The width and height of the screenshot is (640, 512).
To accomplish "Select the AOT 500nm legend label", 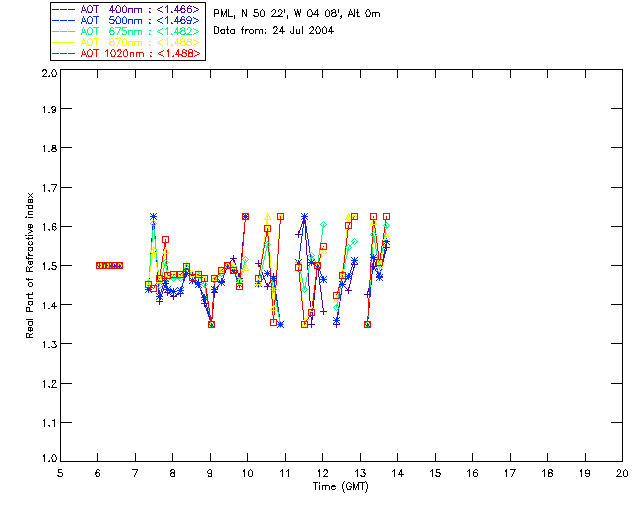I will click(138, 20).
